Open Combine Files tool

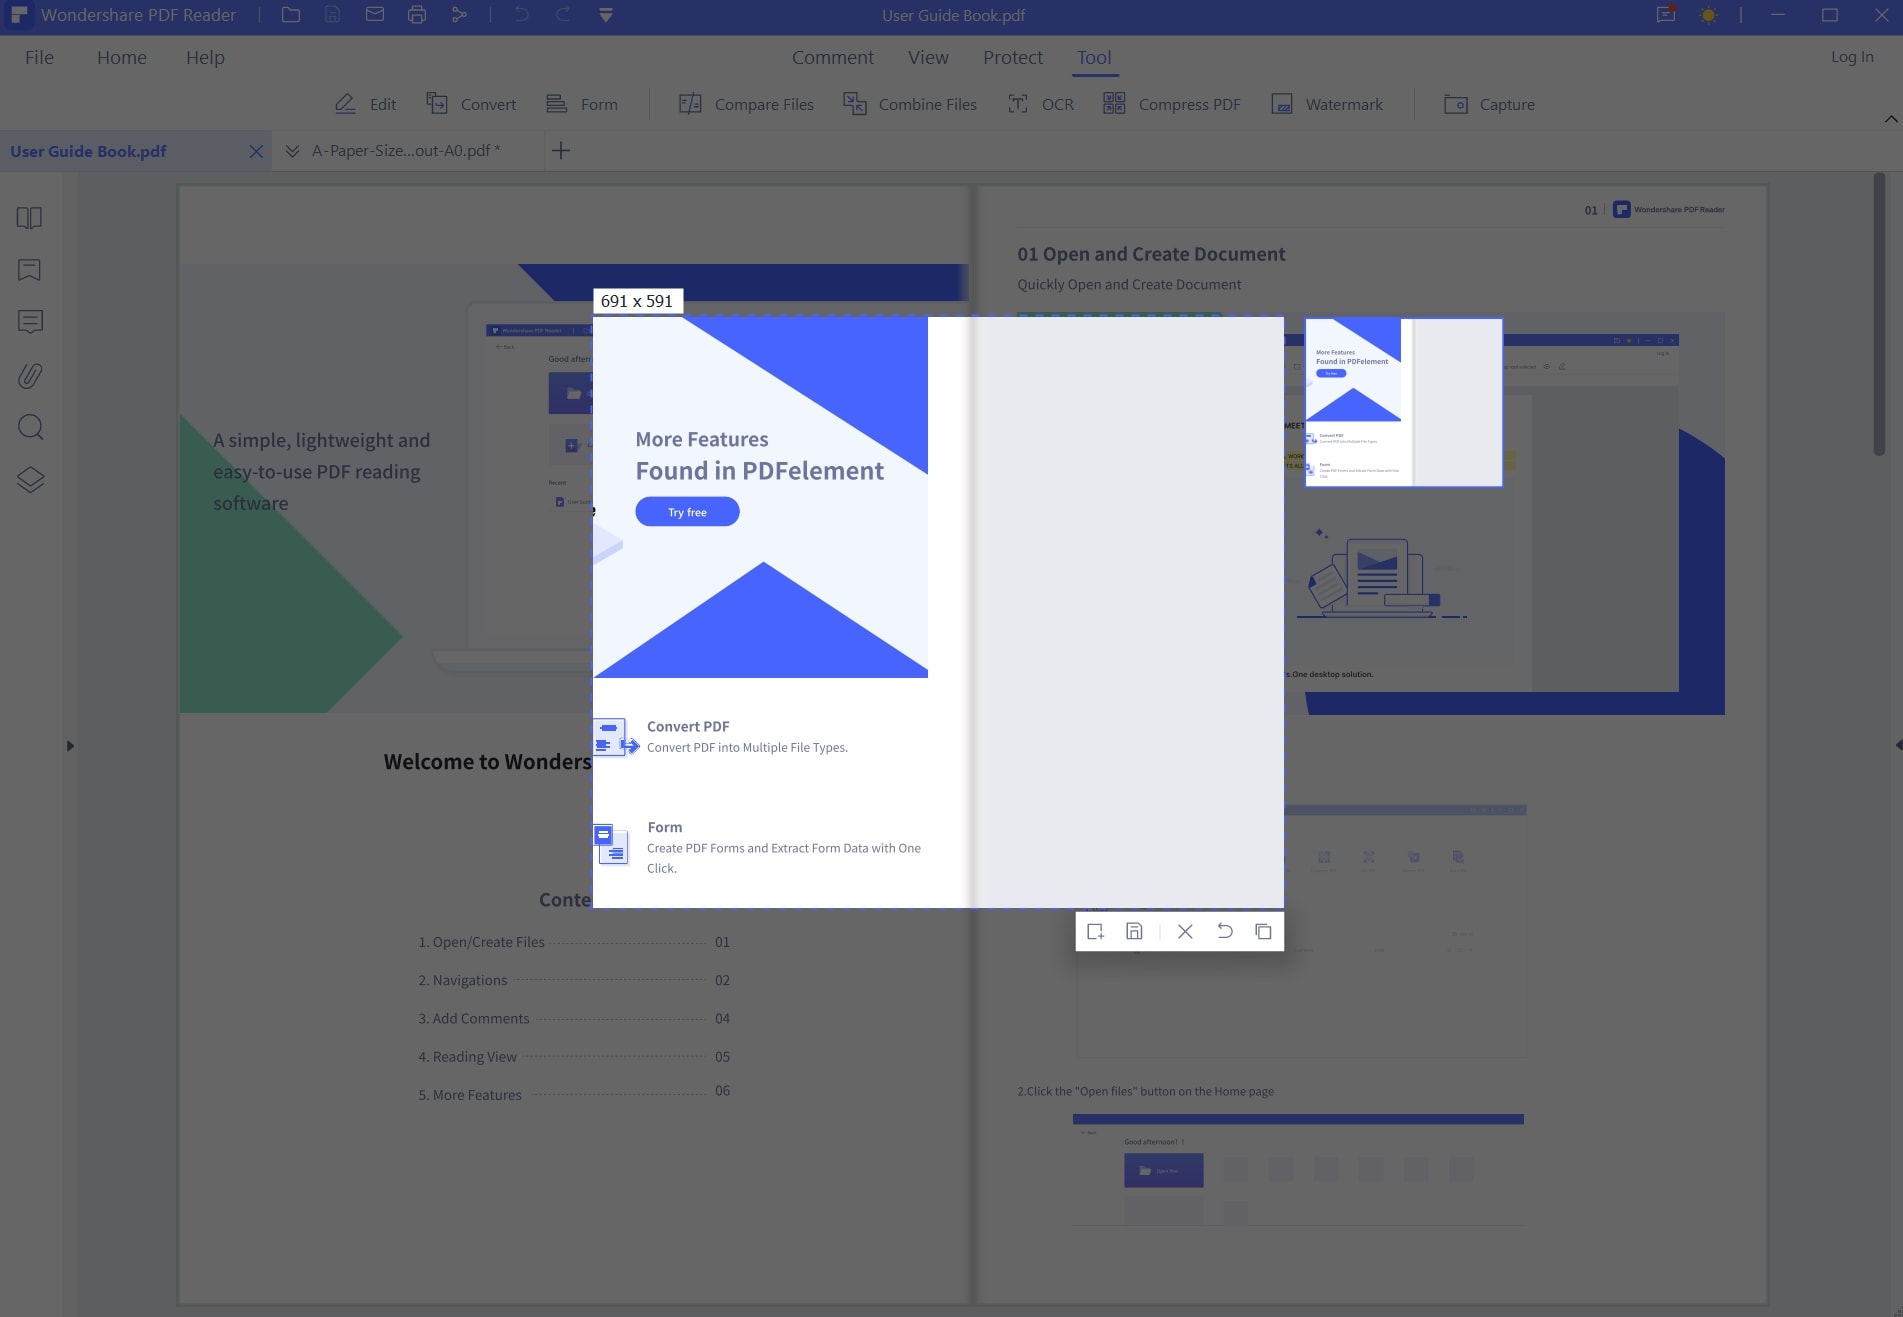point(910,104)
